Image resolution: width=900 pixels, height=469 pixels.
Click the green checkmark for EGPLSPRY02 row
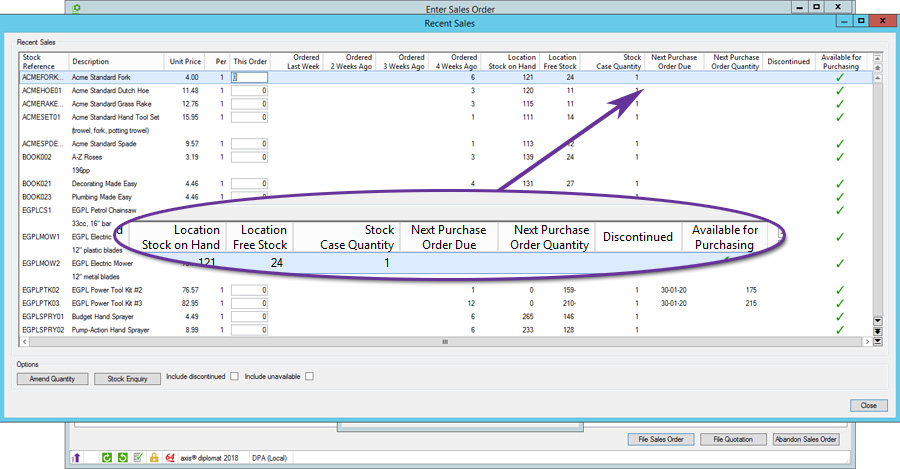(x=840, y=330)
